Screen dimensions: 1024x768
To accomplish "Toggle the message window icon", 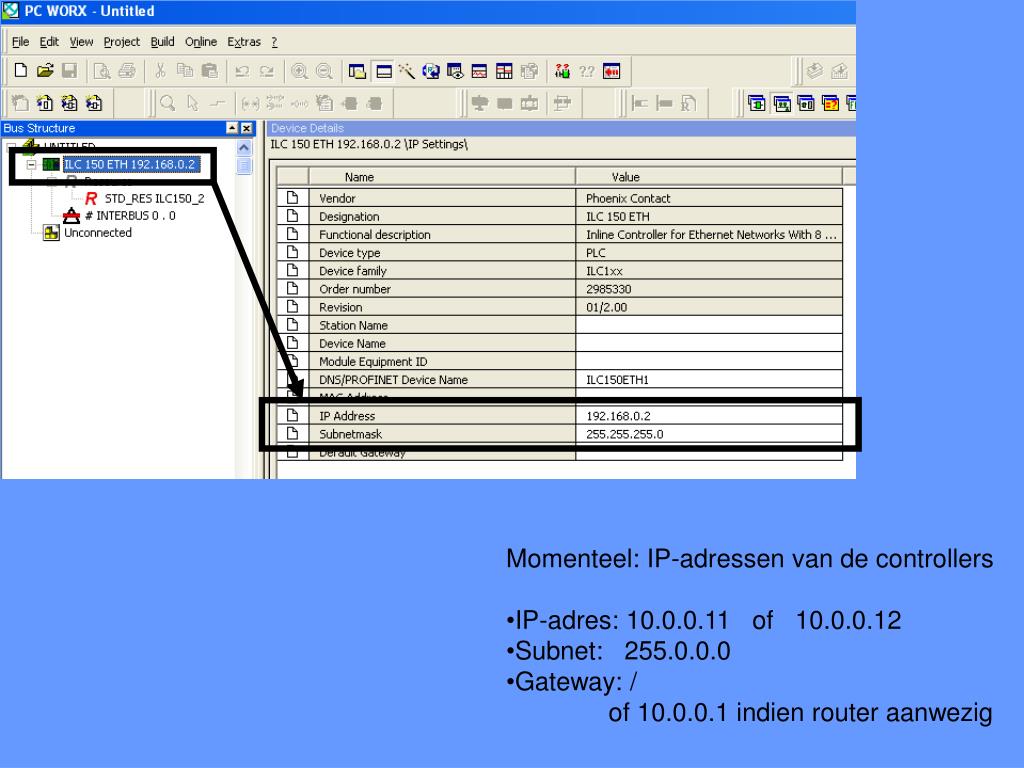I will (x=384, y=71).
